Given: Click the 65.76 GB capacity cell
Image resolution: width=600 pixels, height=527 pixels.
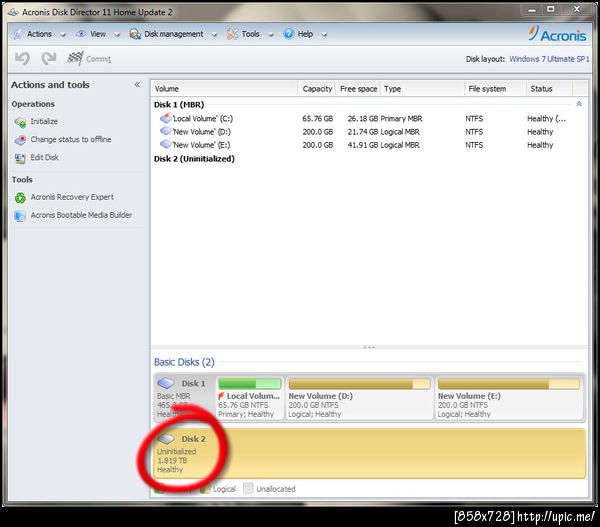Looking at the screenshot, I should (x=317, y=119).
